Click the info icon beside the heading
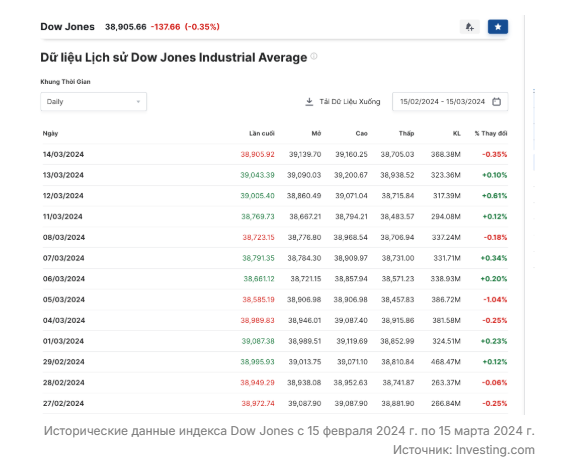Image resolution: width=566 pixels, height=468 pixels. click(x=314, y=56)
